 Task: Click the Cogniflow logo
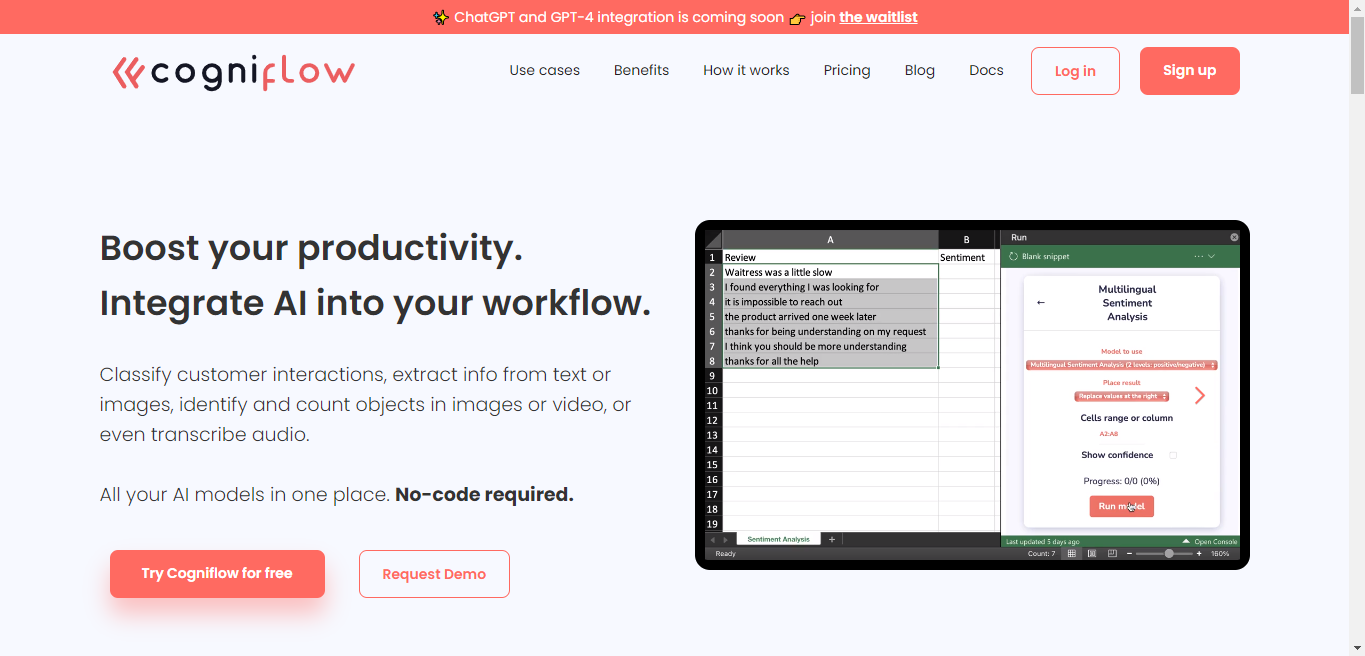point(233,73)
